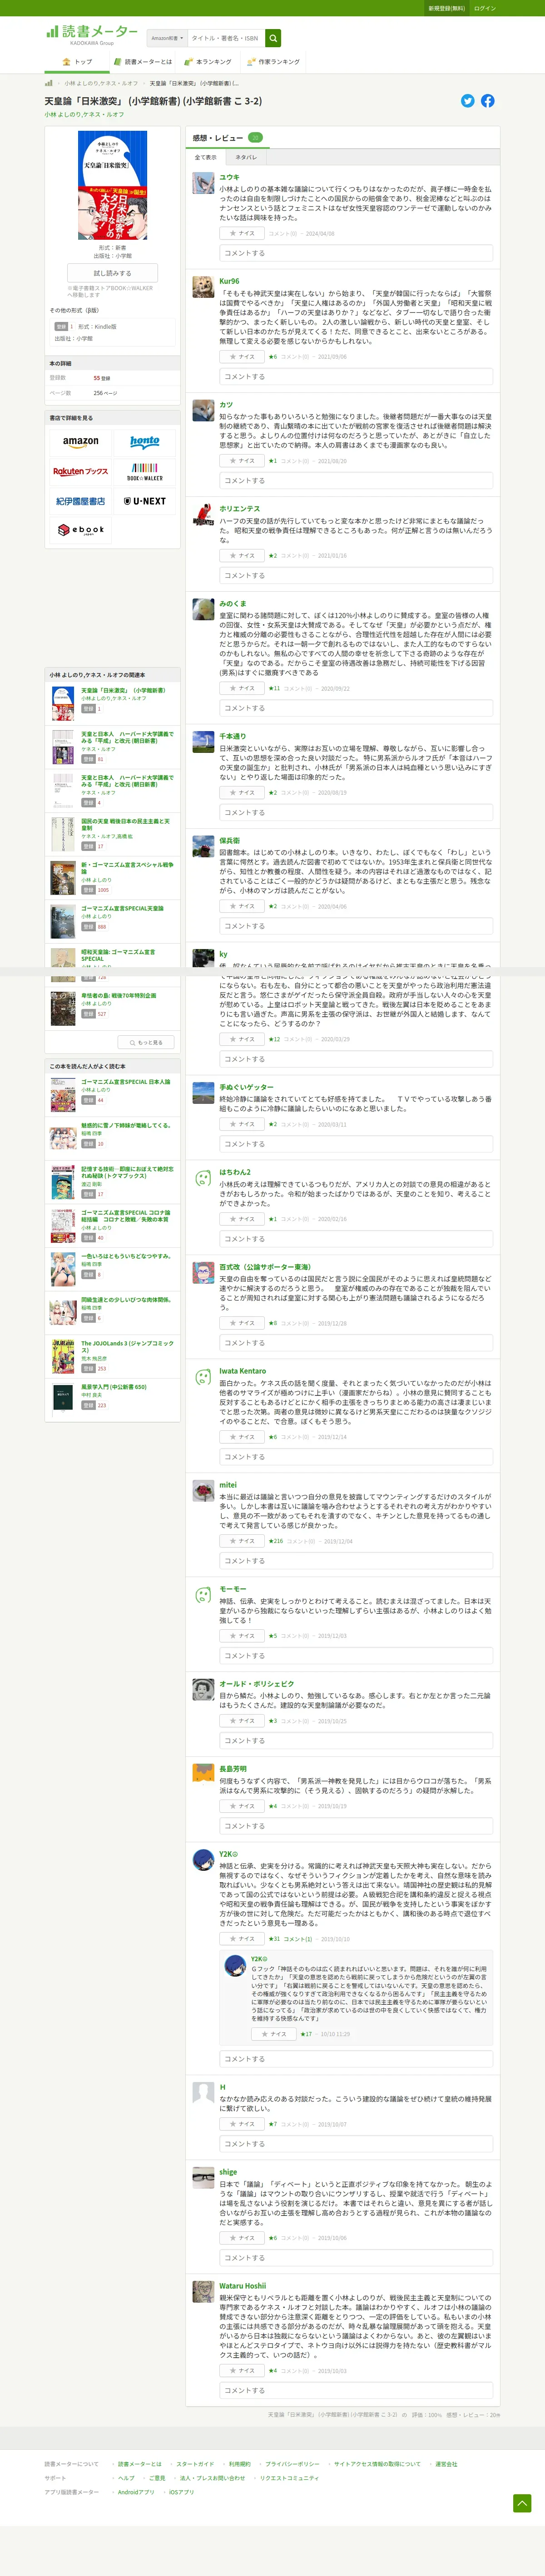Share the book on Facebook
Image resolution: width=545 pixels, height=2576 pixels.
click(487, 101)
